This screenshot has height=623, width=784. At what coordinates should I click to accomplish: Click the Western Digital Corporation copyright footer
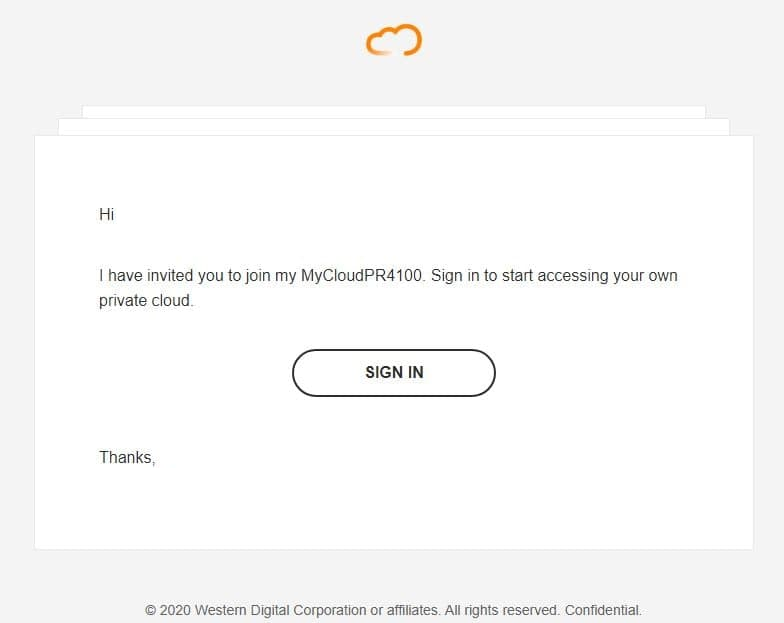tap(393, 610)
